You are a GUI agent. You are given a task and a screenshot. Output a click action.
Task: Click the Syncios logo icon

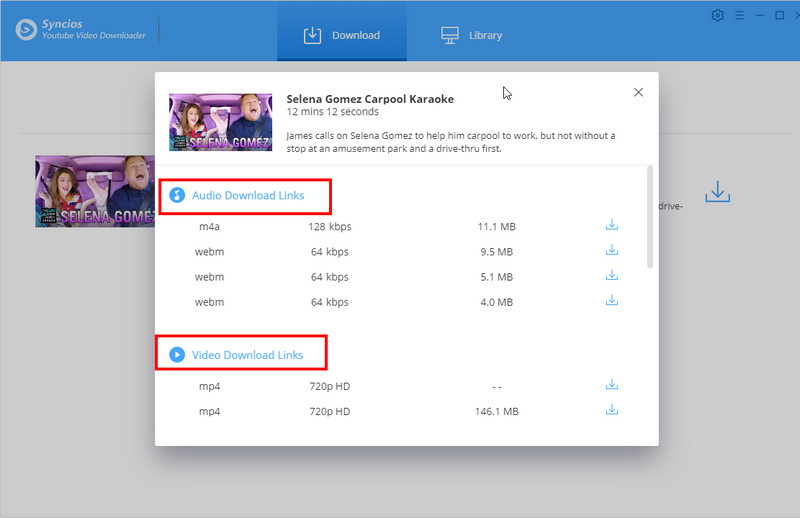(x=26, y=30)
